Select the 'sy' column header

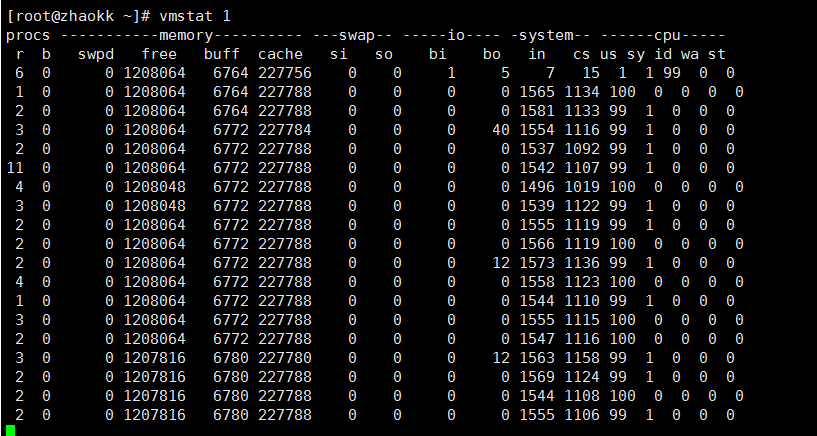[x=636, y=54]
